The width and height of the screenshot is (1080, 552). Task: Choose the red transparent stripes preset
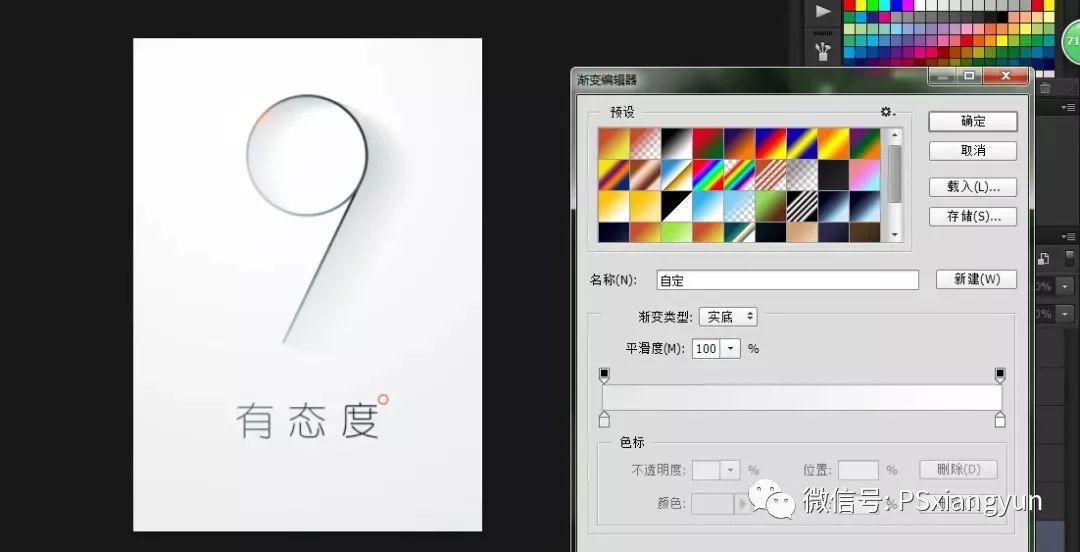coord(771,175)
